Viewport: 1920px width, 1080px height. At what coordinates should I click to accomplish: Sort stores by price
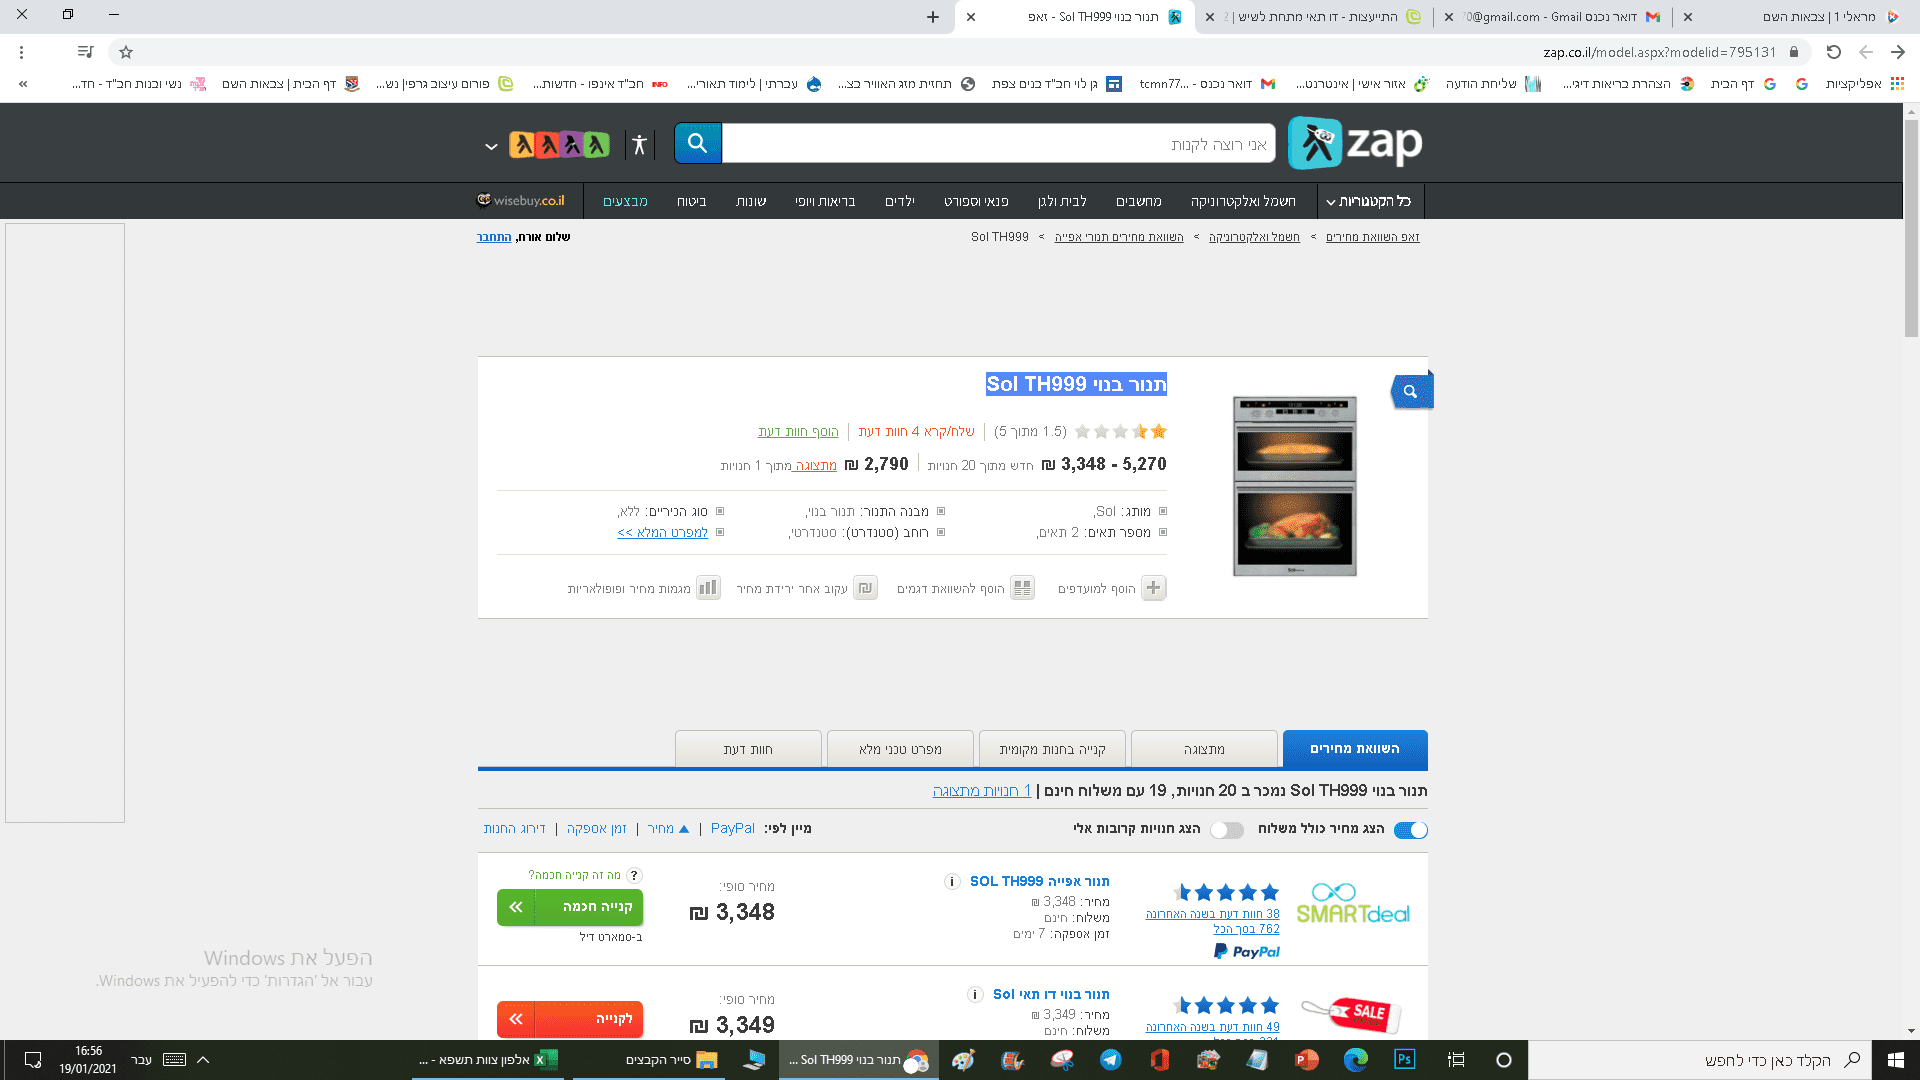tap(668, 828)
